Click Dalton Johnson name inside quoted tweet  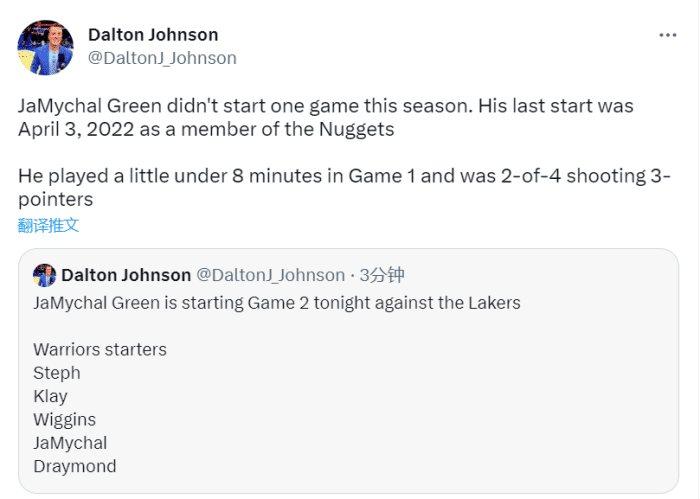(126, 275)
